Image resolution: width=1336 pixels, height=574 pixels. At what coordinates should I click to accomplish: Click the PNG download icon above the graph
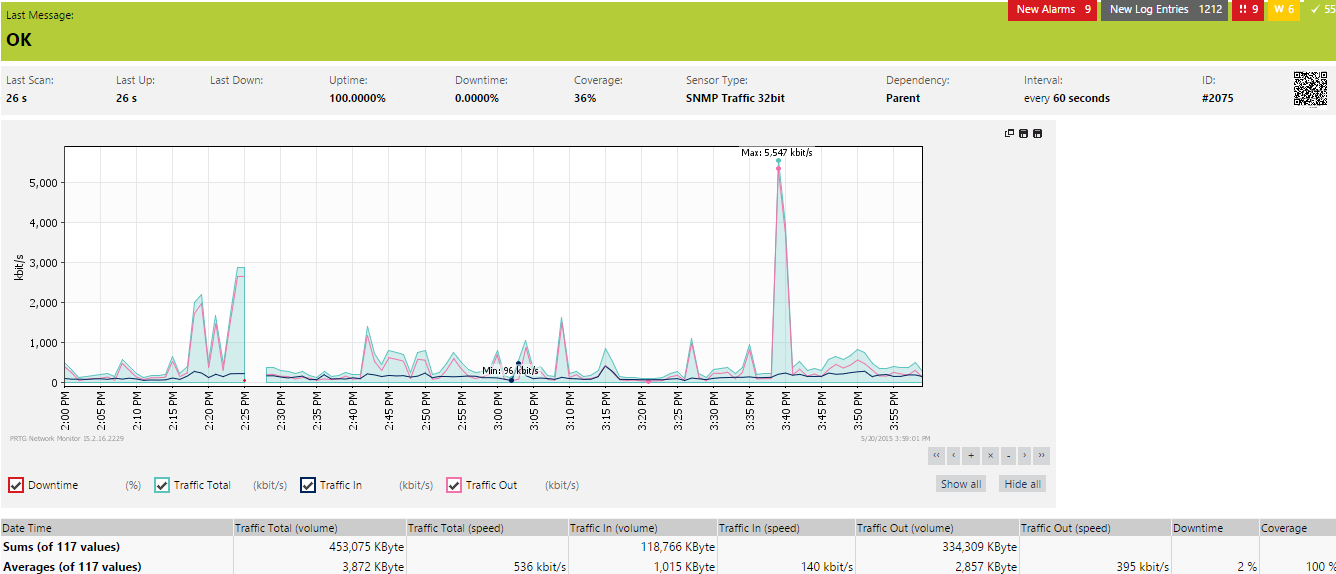click(1024, 133)
